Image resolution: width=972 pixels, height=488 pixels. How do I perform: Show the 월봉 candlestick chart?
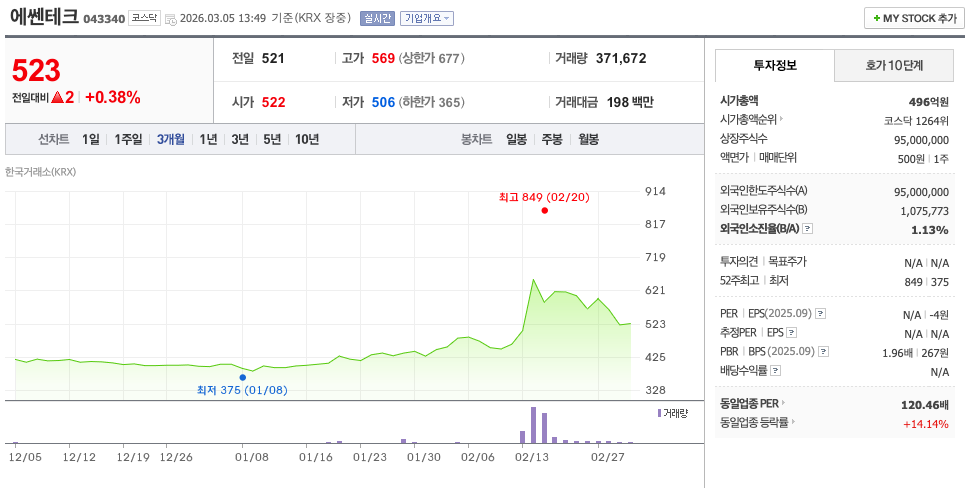click(x=588, y=140)
